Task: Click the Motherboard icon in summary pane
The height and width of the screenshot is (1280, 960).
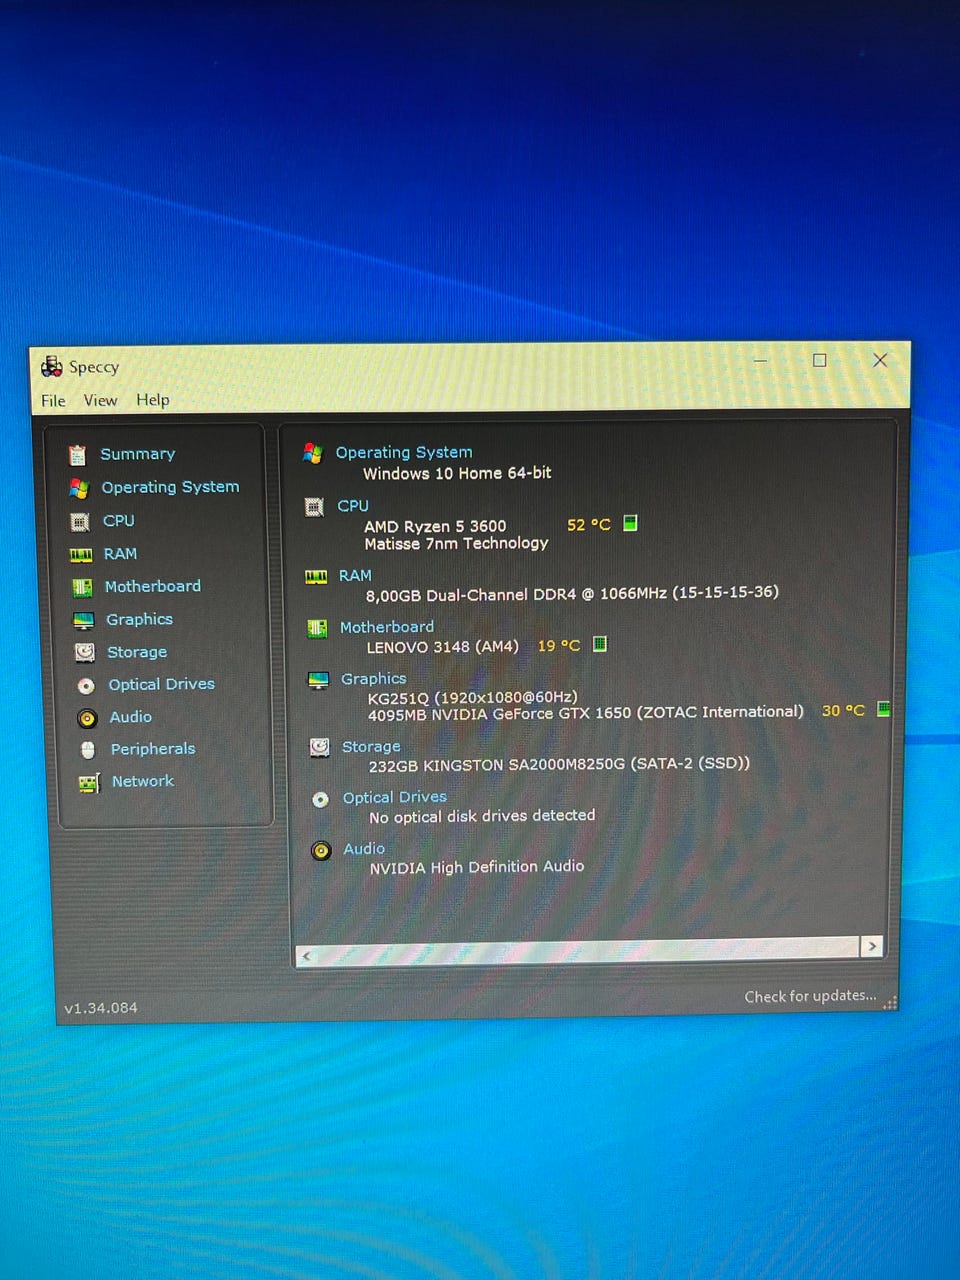Action: coord(317,628)
